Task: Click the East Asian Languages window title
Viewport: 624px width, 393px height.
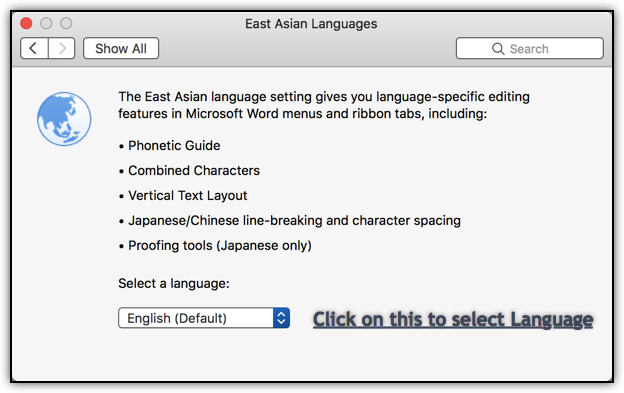Action: [x=311, y=24]
